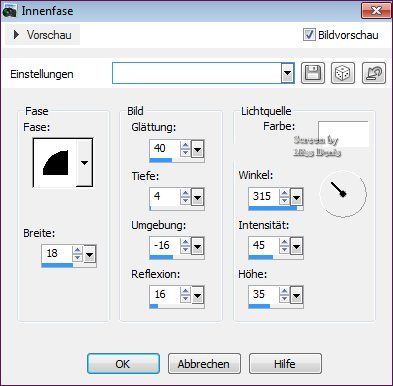
Task: Click the Tiefe value field showing 4
Action: click(x=164, y=196)
